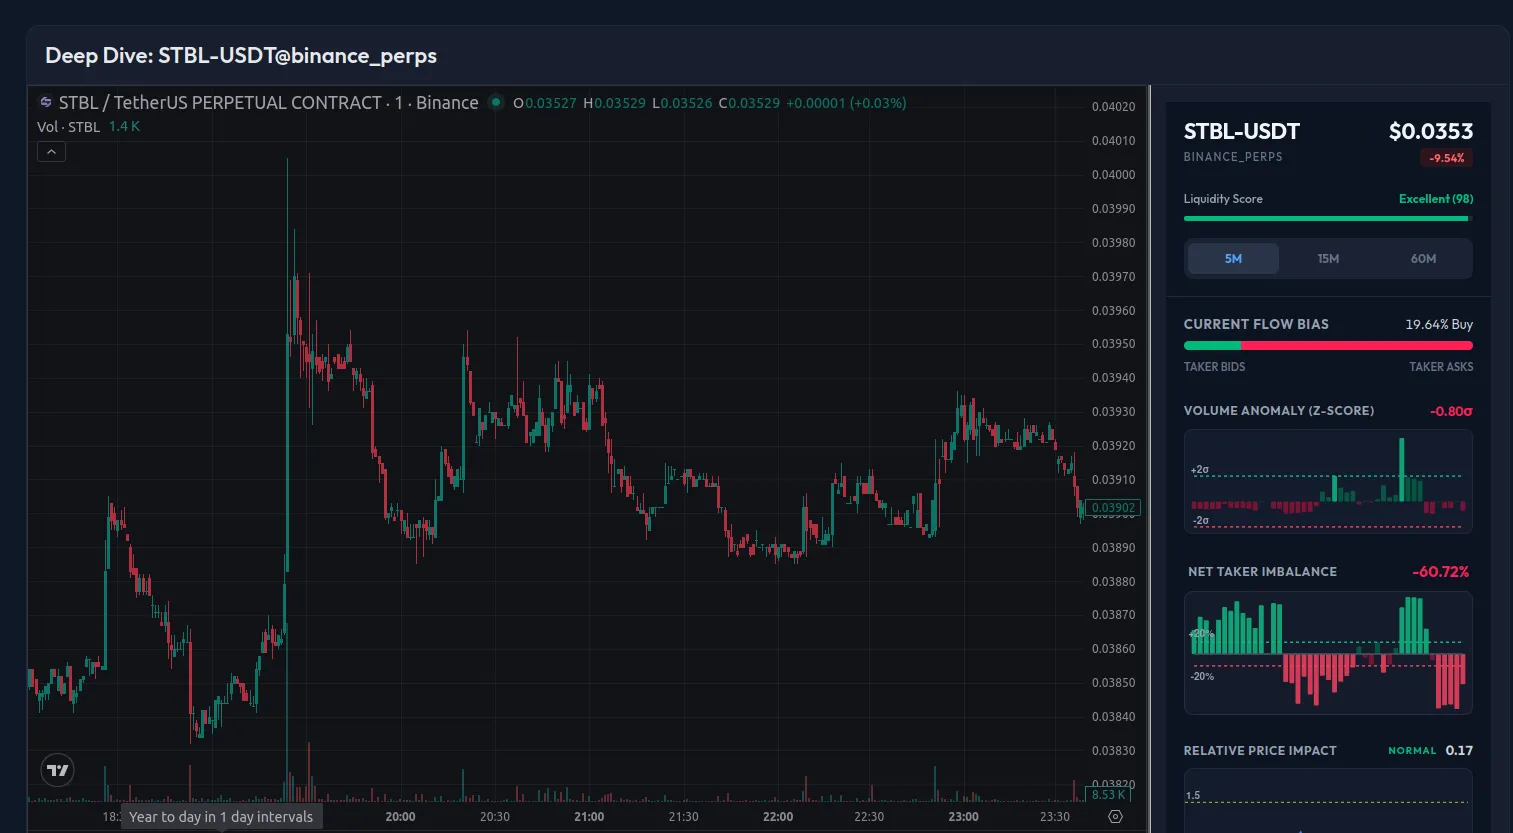The image size is (1513, 833).
Task: Open the Excellent (98) liquidity rating
Action: pos(1436,198)
